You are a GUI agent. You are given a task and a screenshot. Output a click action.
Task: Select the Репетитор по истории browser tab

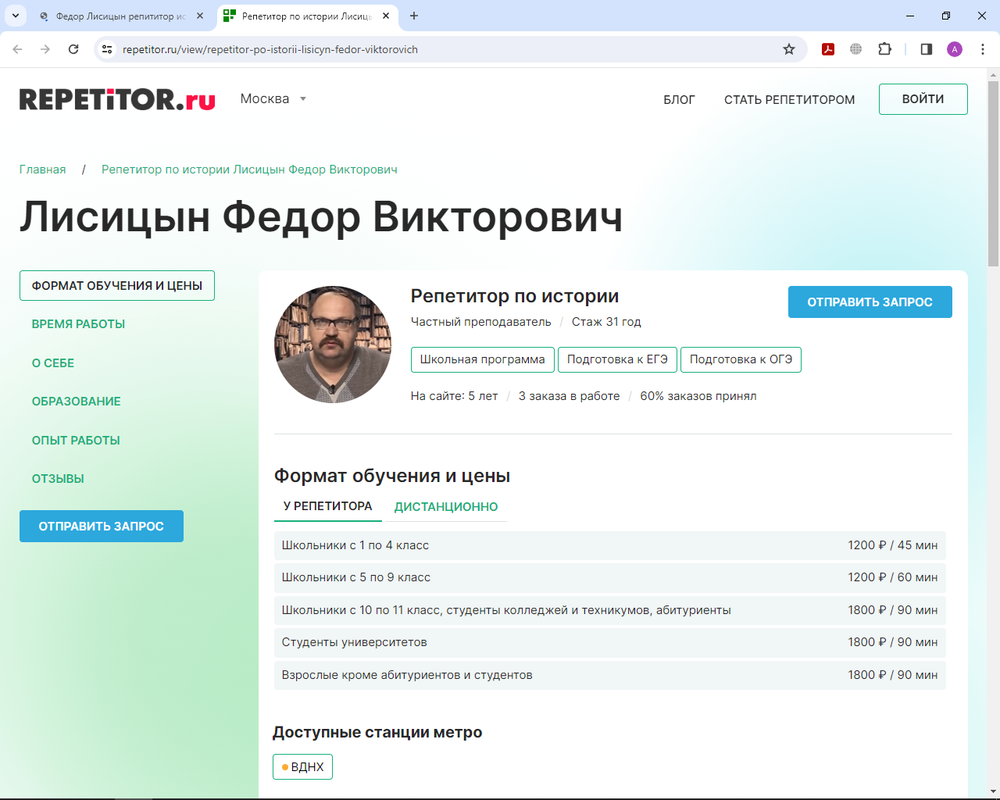tap(306, 16)
